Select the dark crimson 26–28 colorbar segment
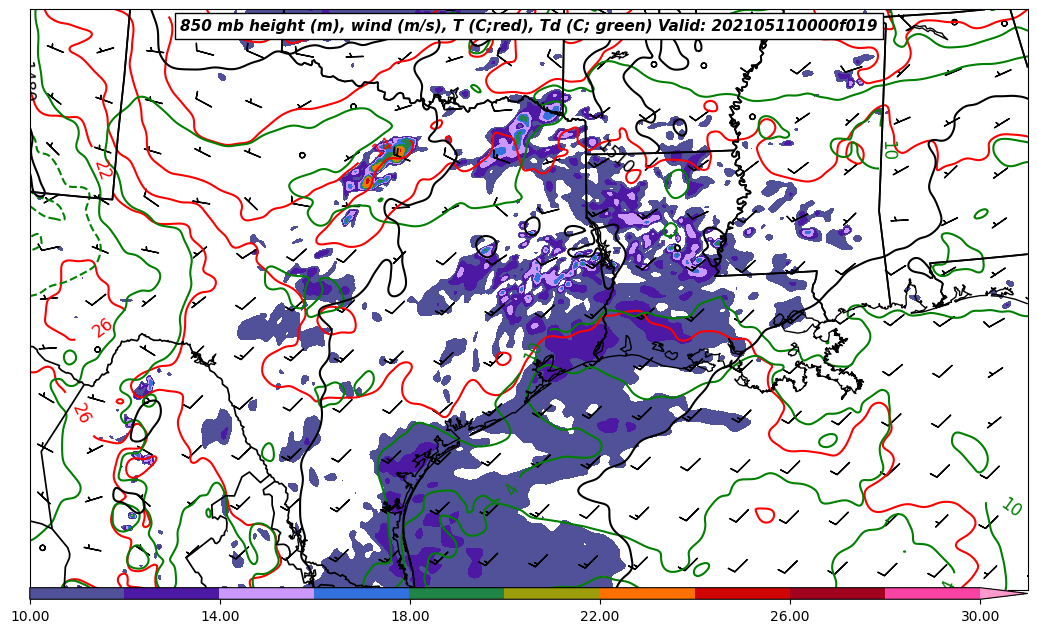This screenshot has height=633, width=1037. tap(837, 593)
